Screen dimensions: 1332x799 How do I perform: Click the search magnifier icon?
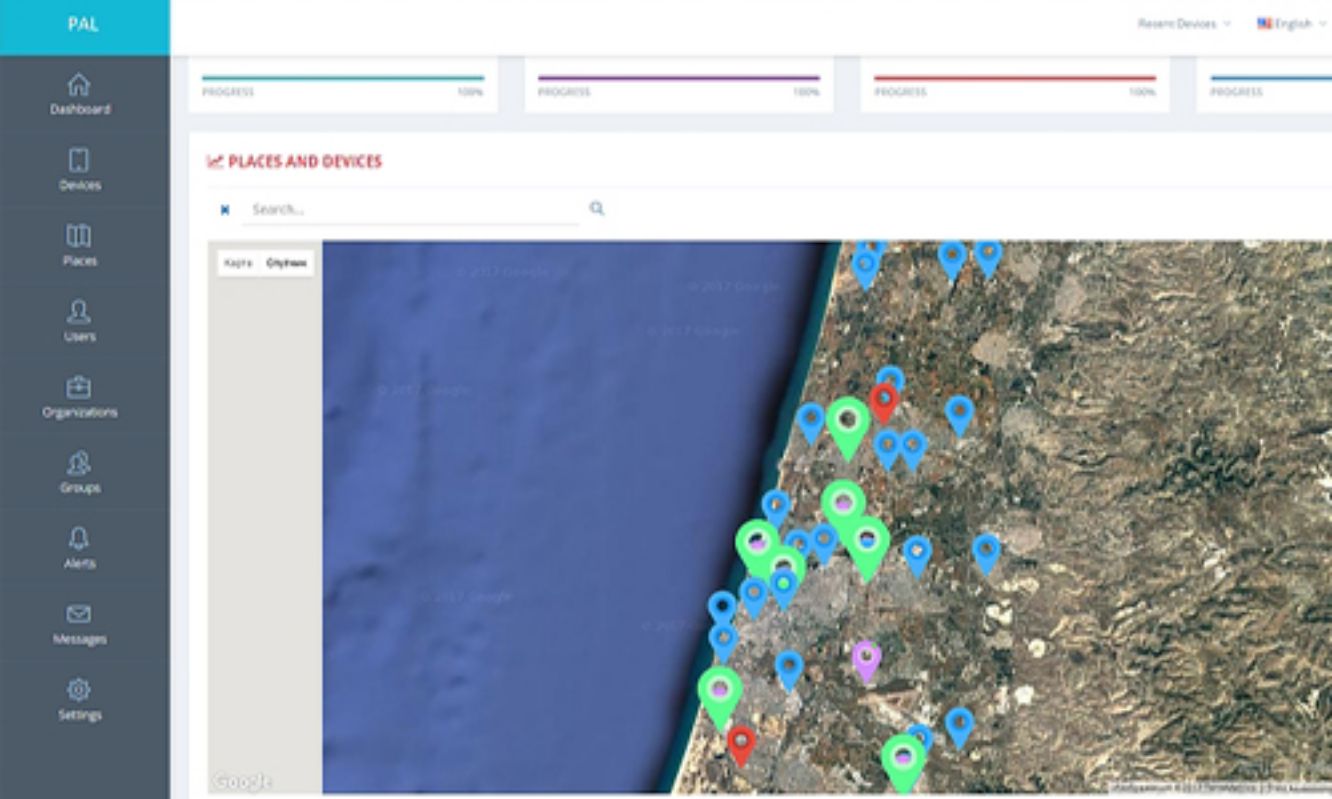597,209
